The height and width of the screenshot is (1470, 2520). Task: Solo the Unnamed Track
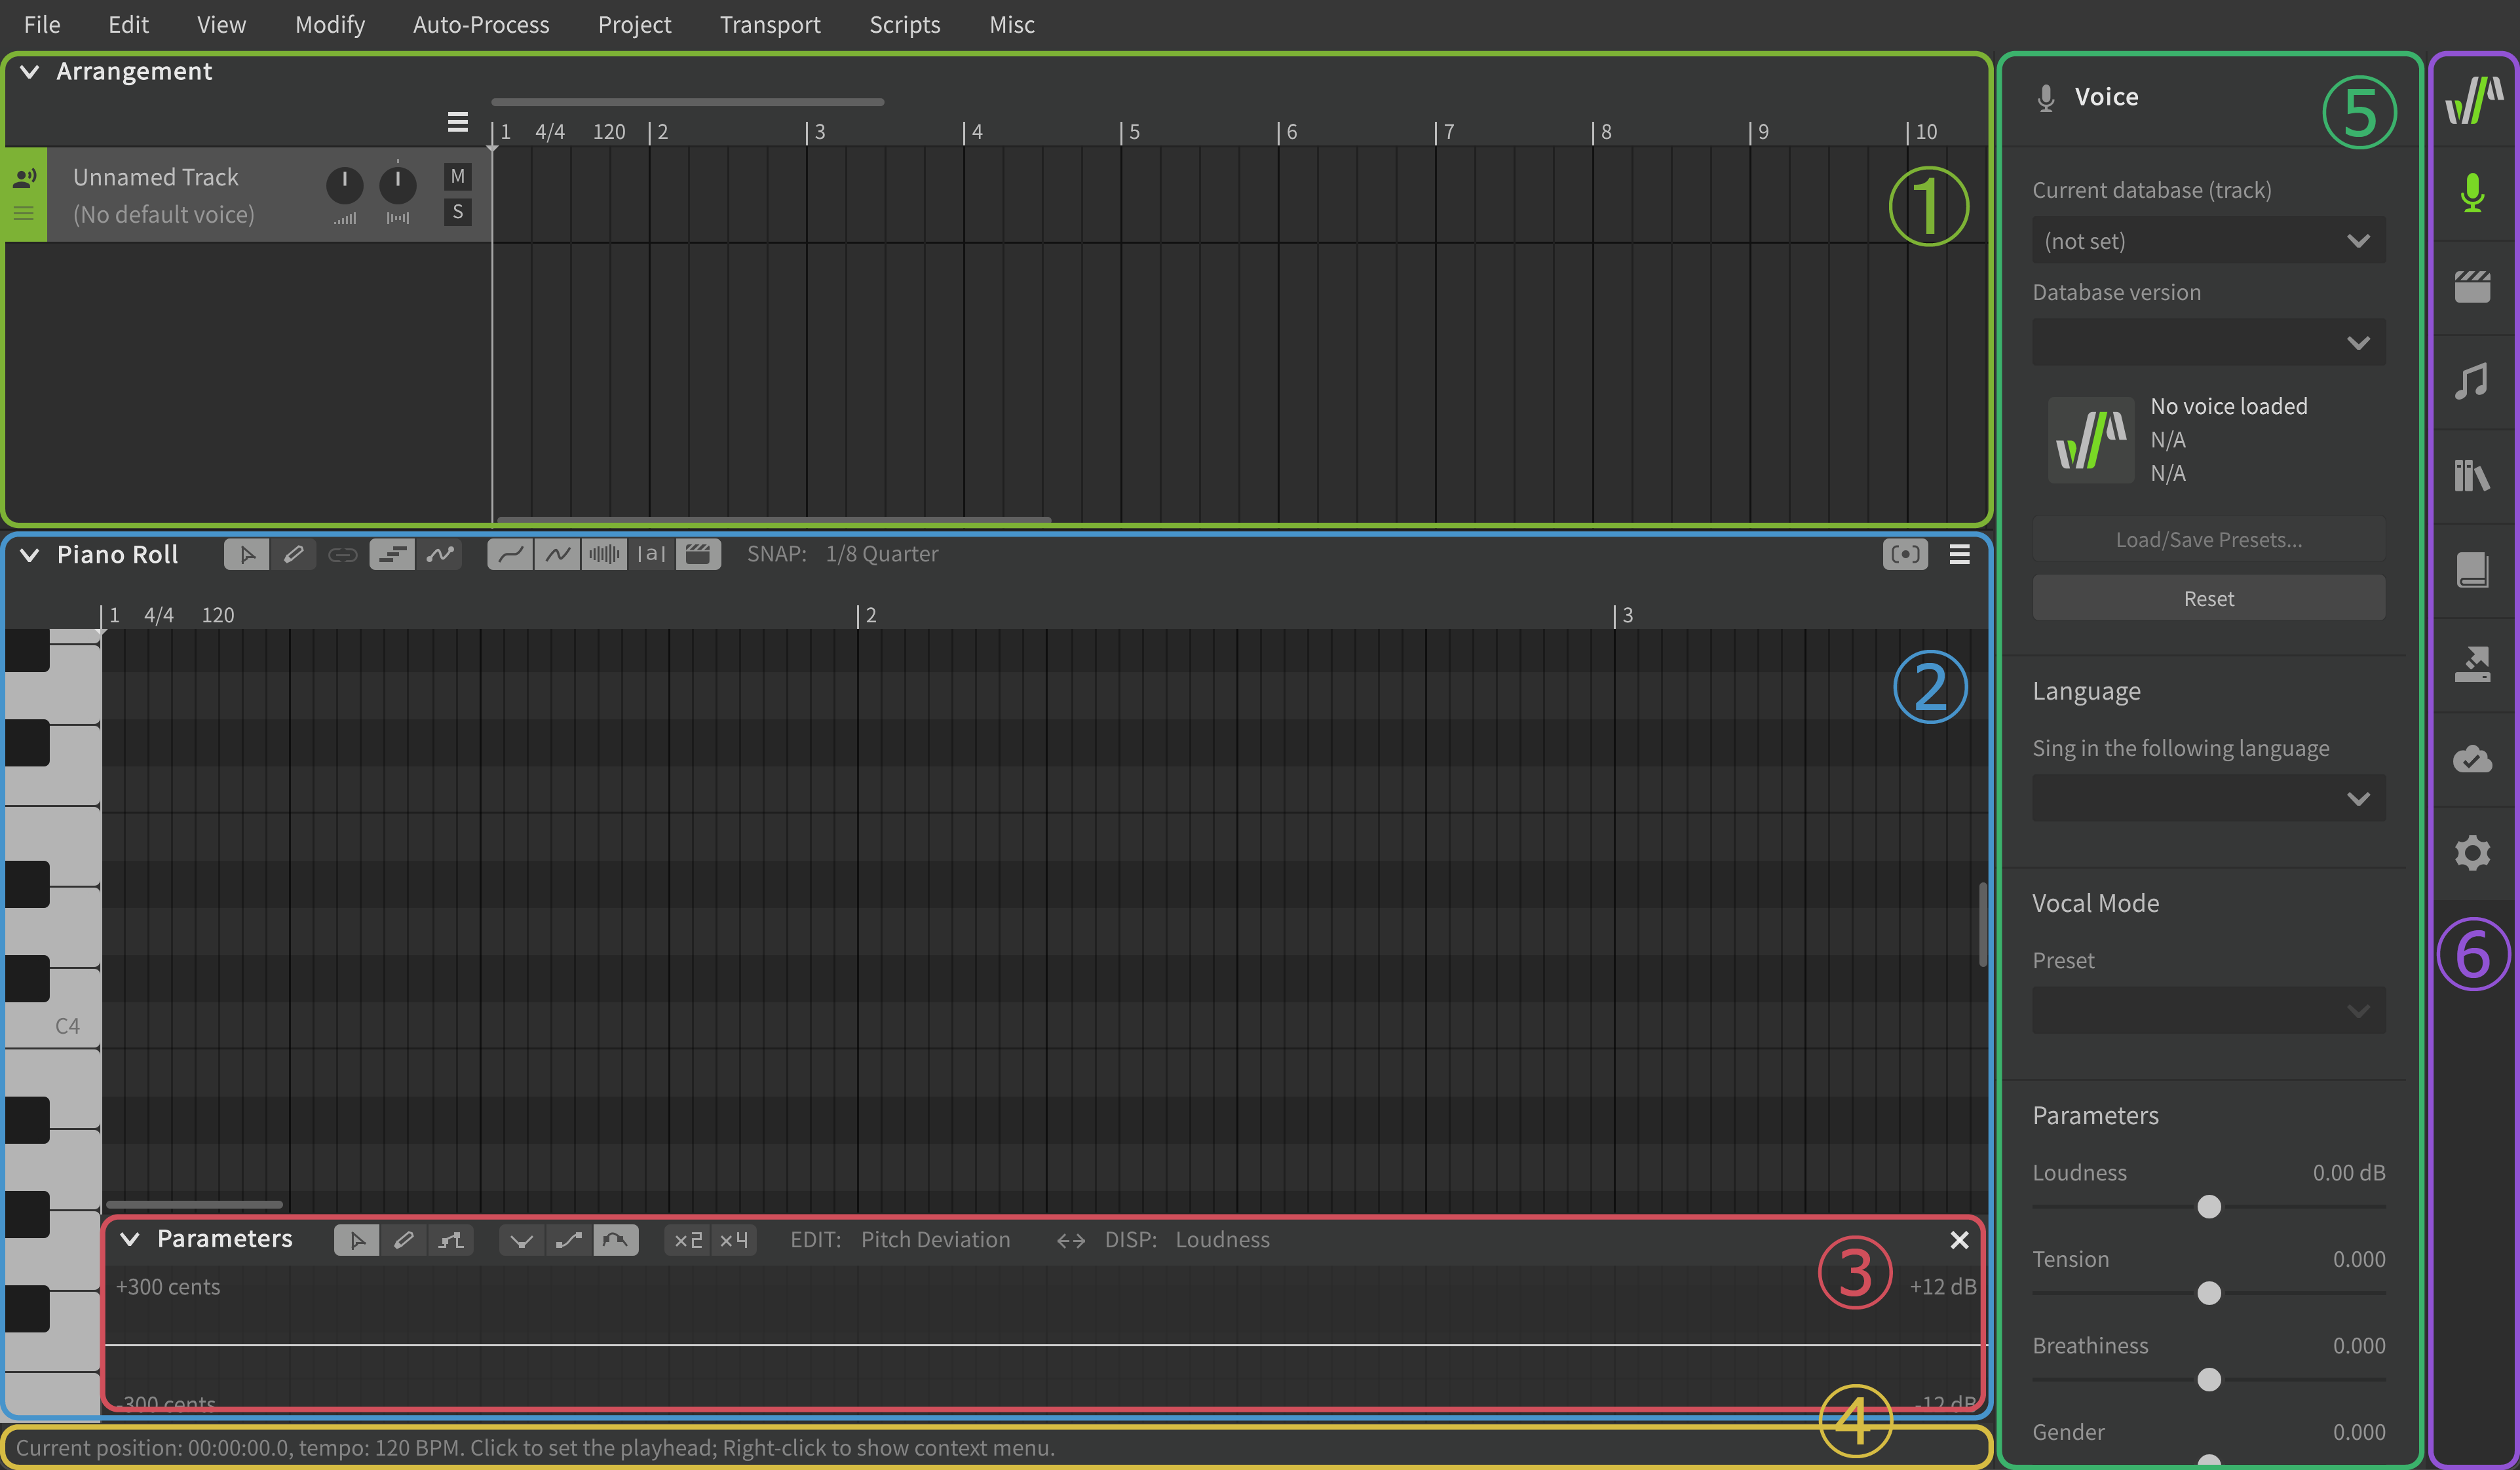point(457,212)
